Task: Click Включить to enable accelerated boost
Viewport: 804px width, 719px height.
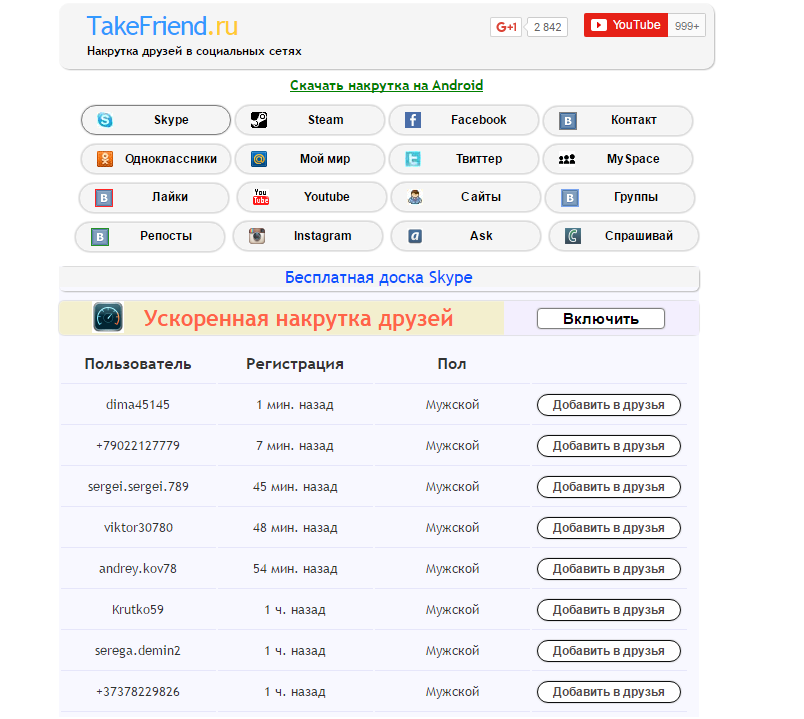Action: click(600, 318)
